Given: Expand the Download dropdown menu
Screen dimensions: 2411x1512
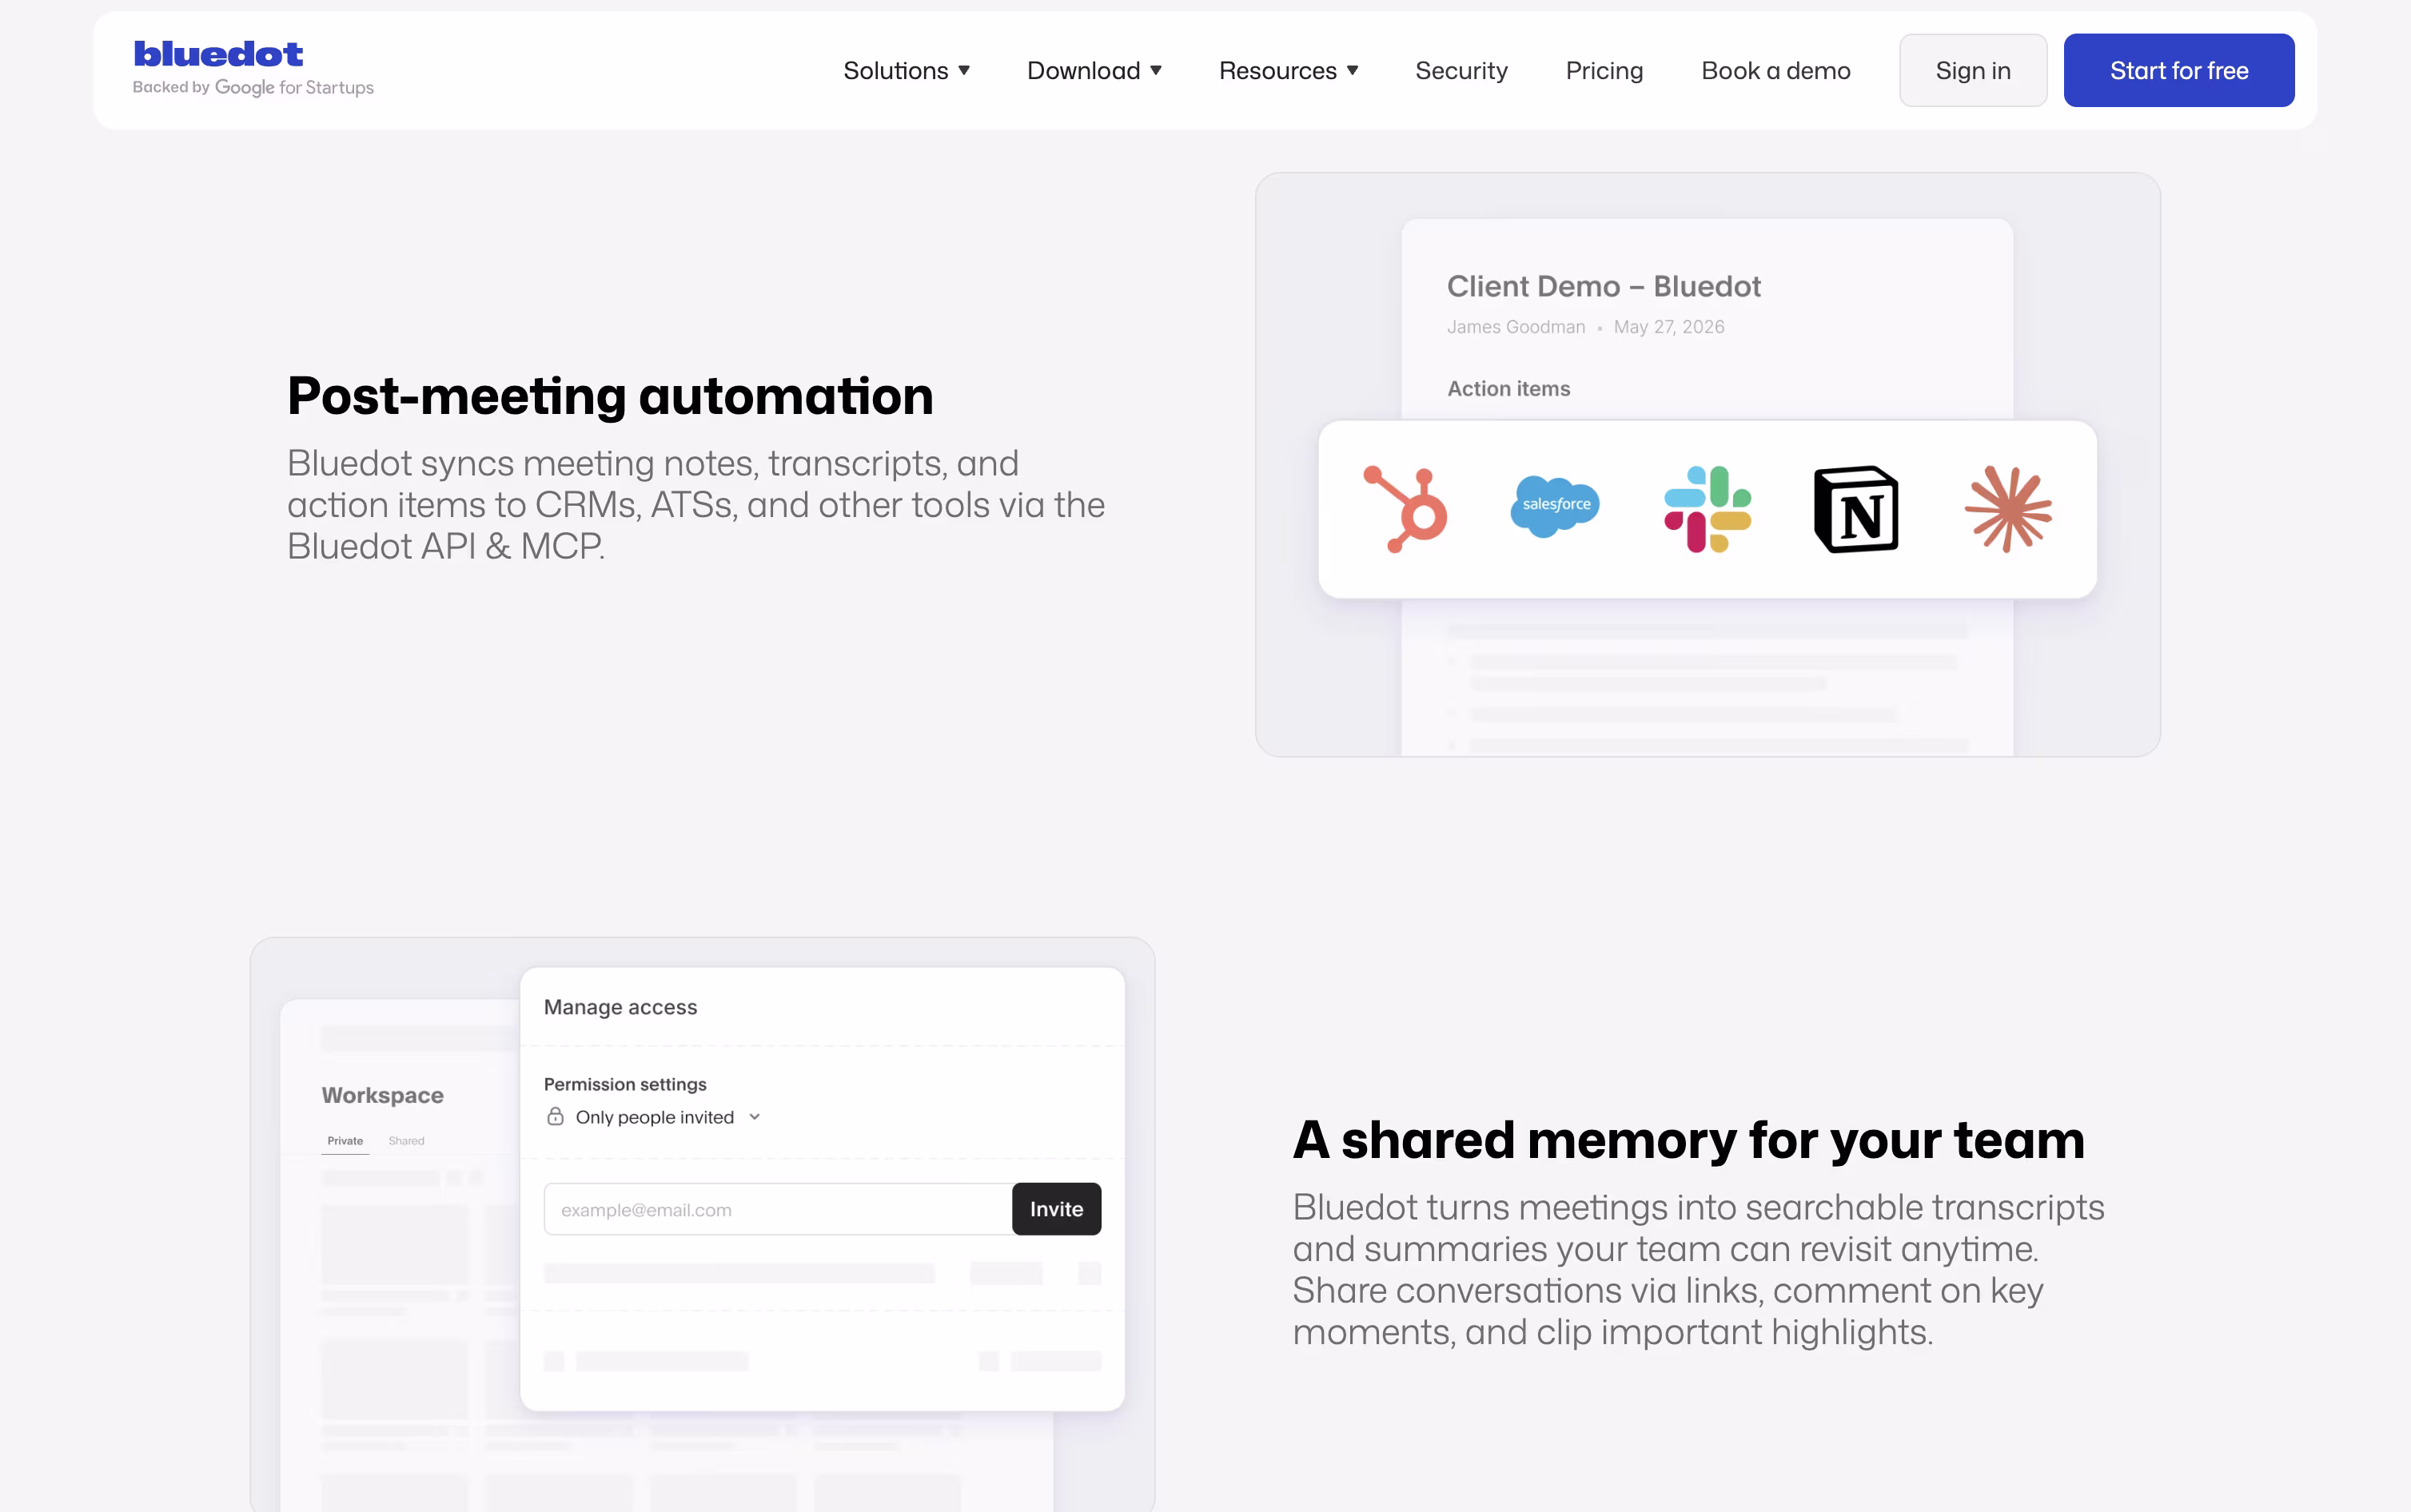Looking at the screenshot, I should 1094,71.
